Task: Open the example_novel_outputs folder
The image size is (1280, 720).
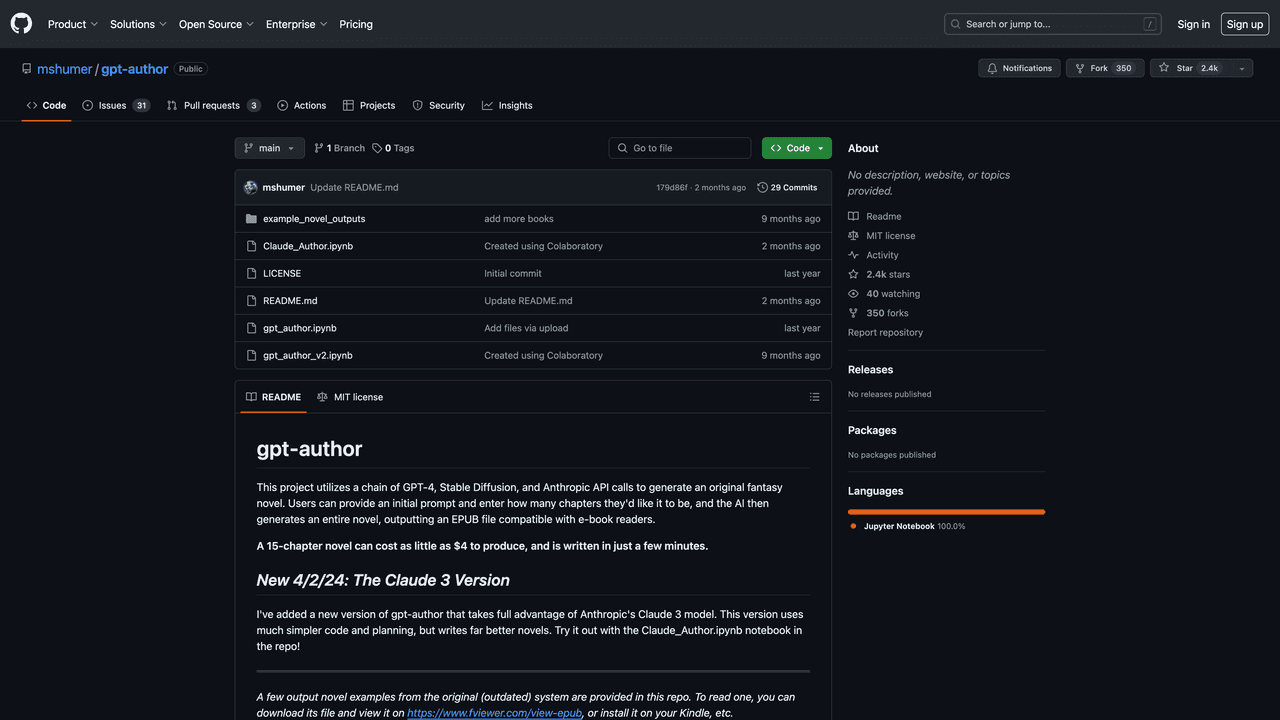Action: click(x=314, y=219)
